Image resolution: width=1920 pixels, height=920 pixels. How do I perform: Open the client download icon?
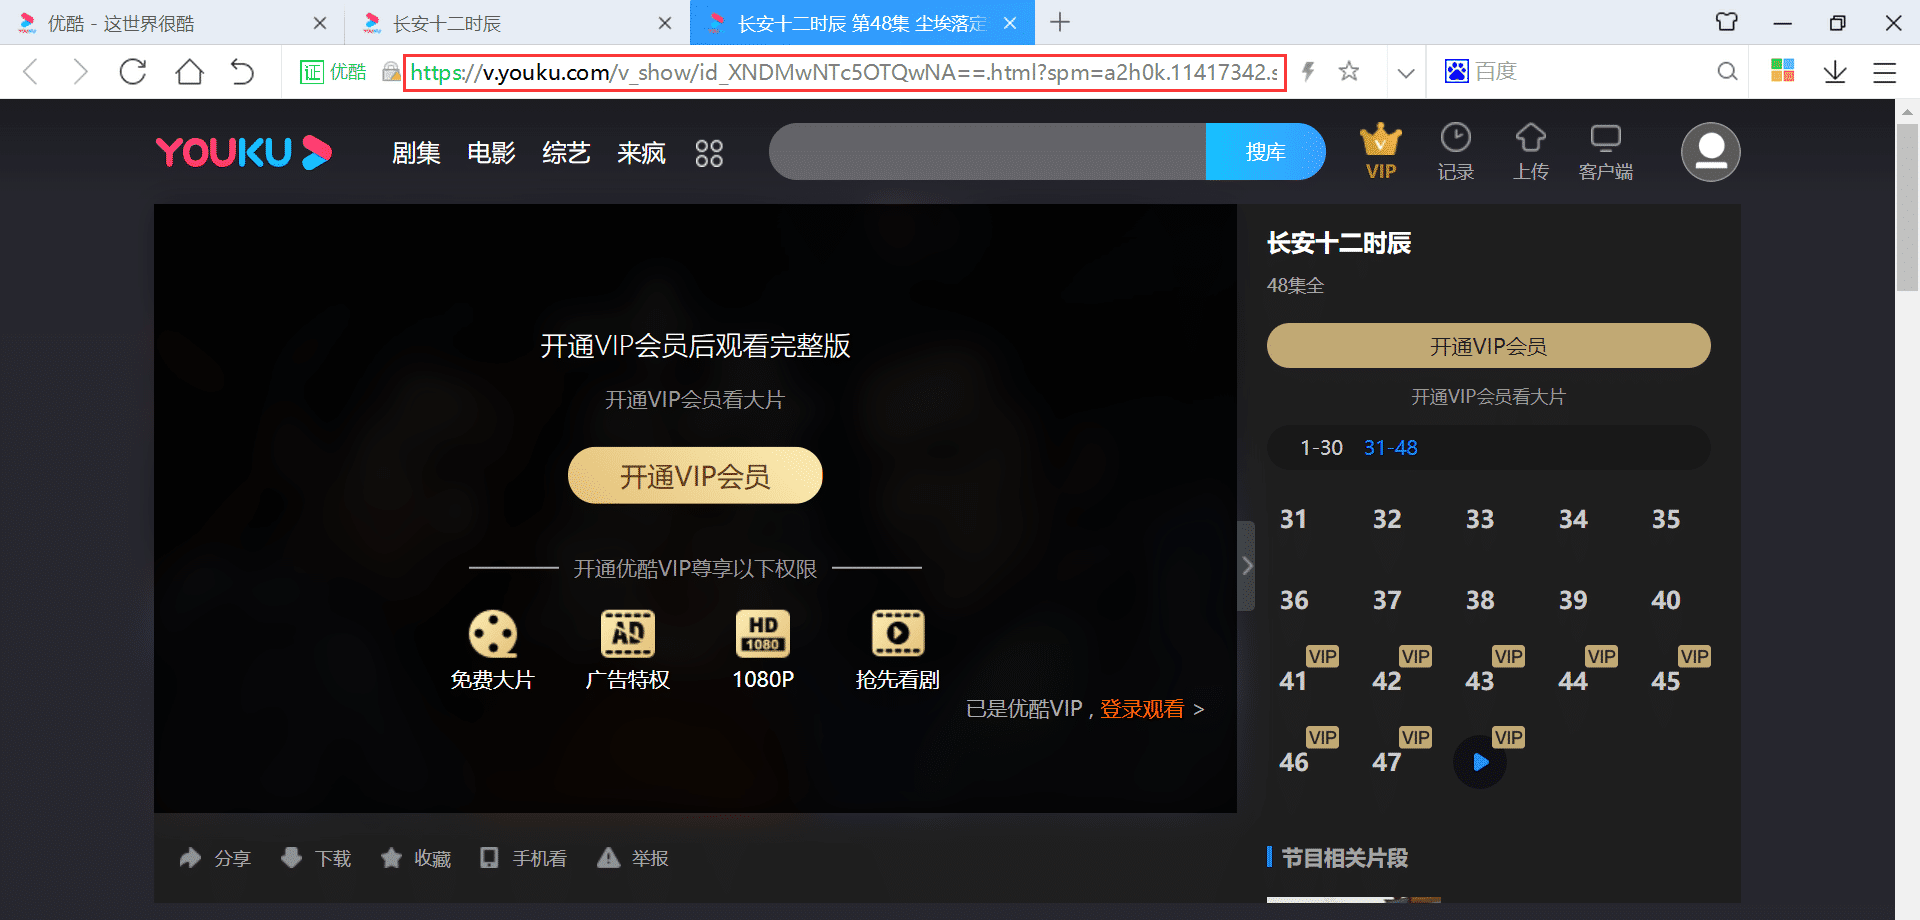(x=1605, y=139)
